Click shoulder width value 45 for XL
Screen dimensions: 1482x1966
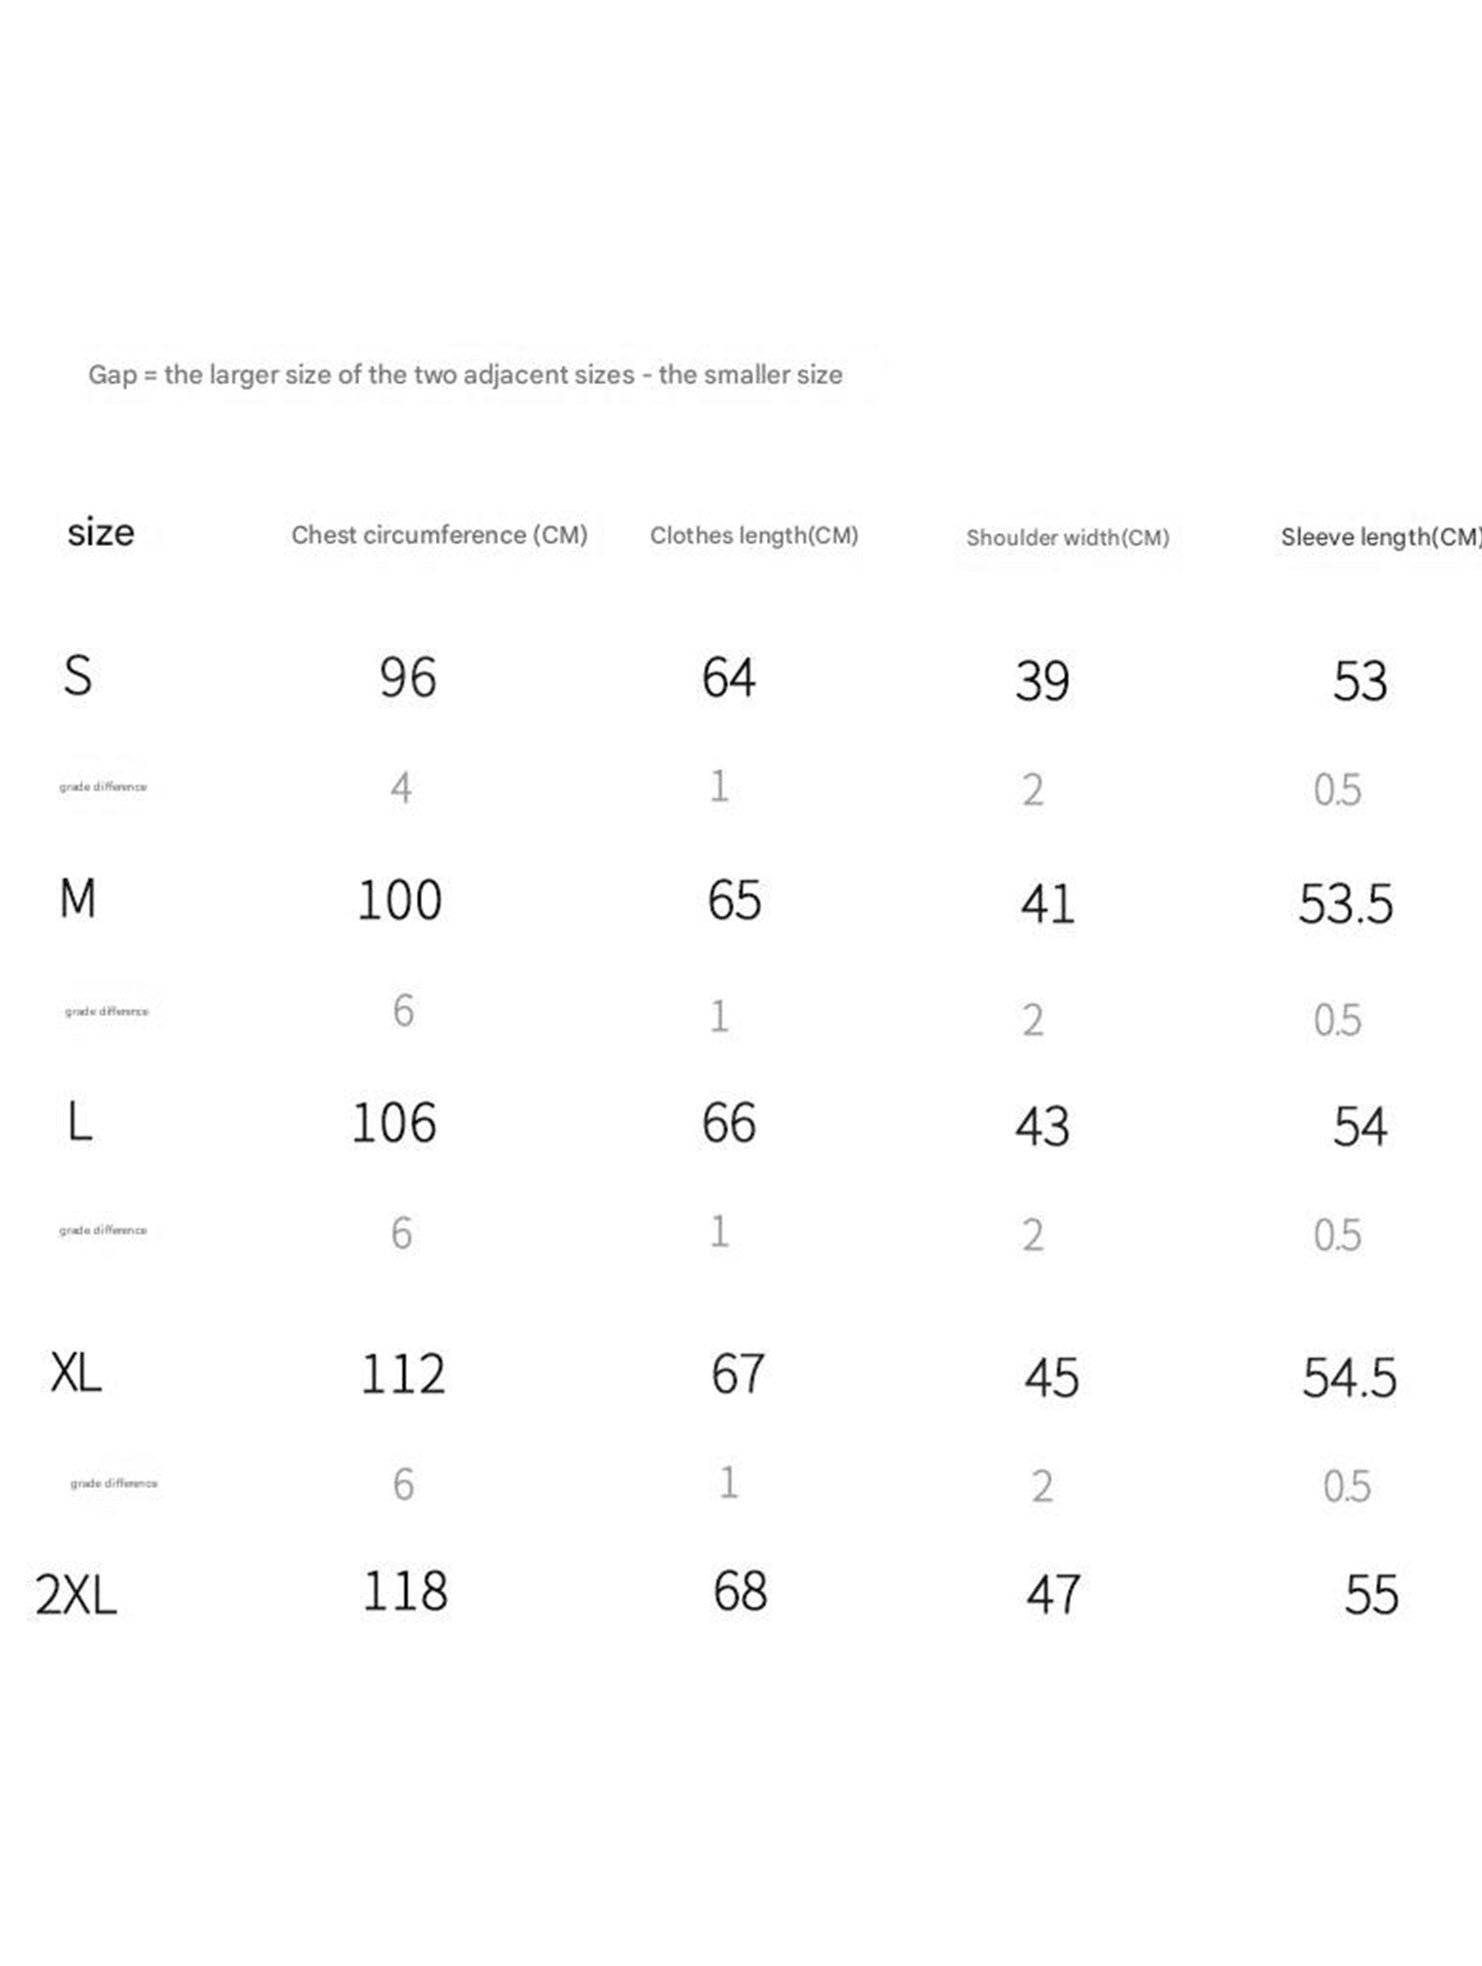[x=1051, y=1378]
